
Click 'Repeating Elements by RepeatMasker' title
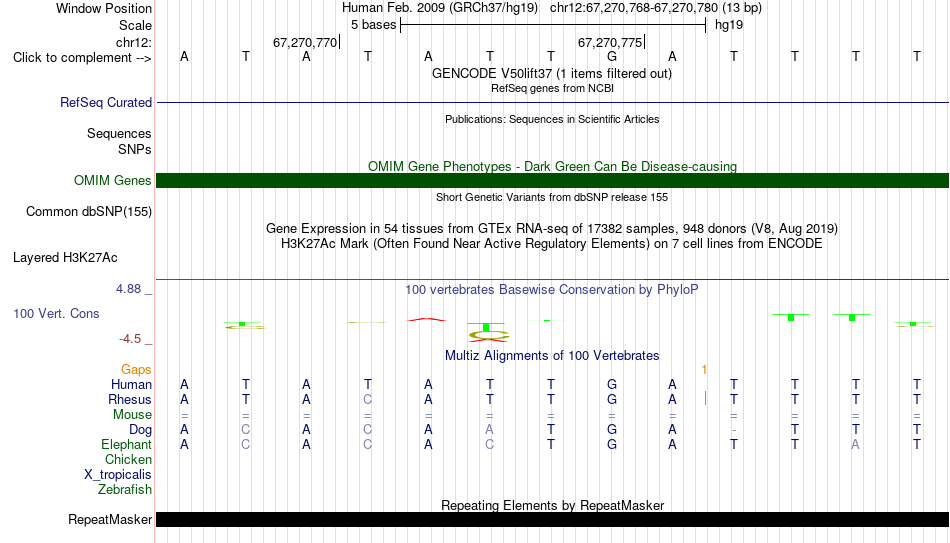point(553,505)
